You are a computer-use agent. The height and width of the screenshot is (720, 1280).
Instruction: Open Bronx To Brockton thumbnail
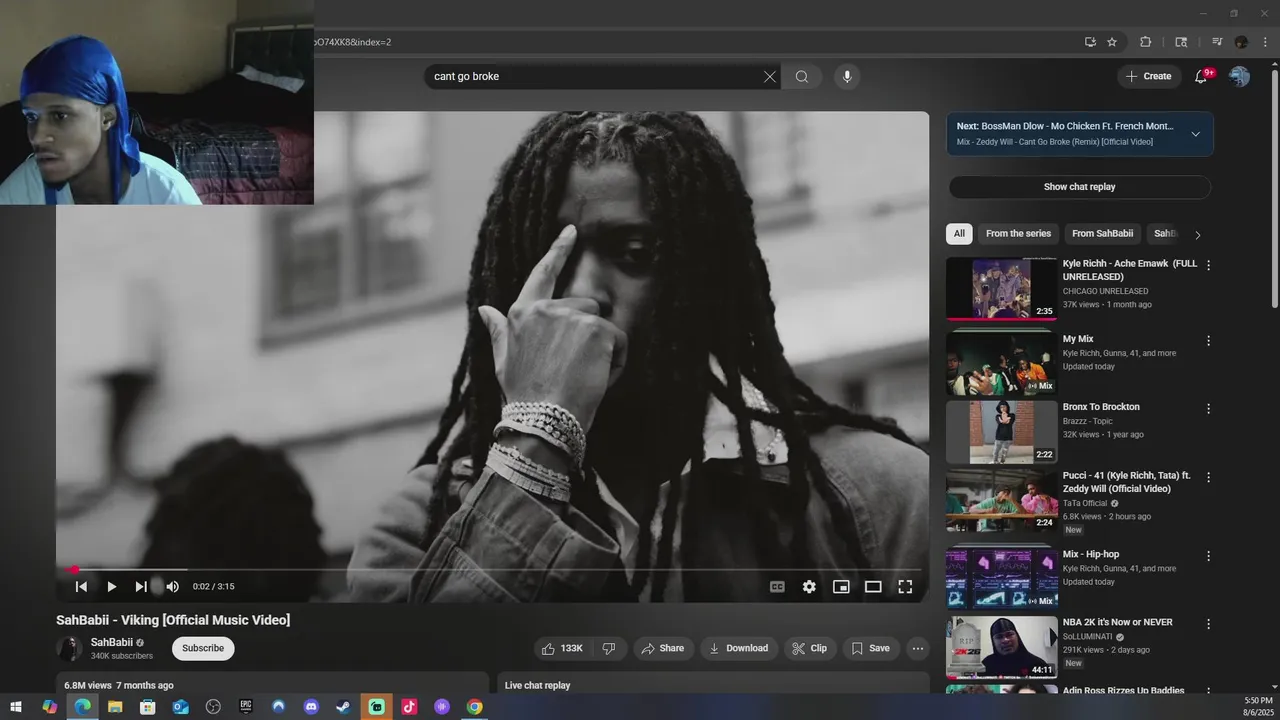[1001, 432]
